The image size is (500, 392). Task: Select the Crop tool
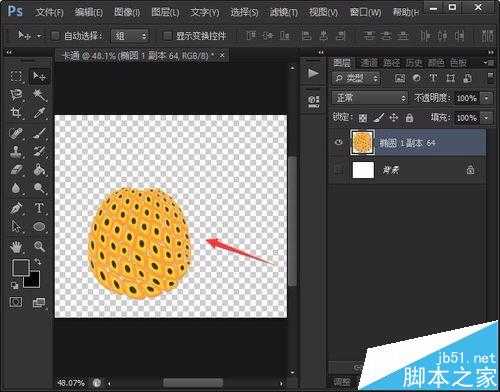pos(16,113)
